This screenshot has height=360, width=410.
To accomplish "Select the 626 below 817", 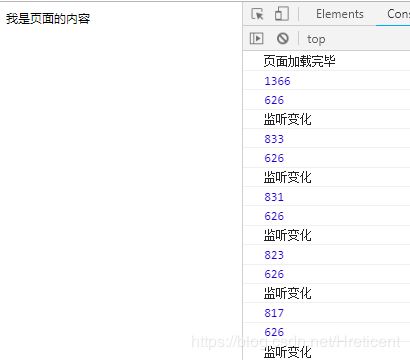I will click(x=274, y=332).
